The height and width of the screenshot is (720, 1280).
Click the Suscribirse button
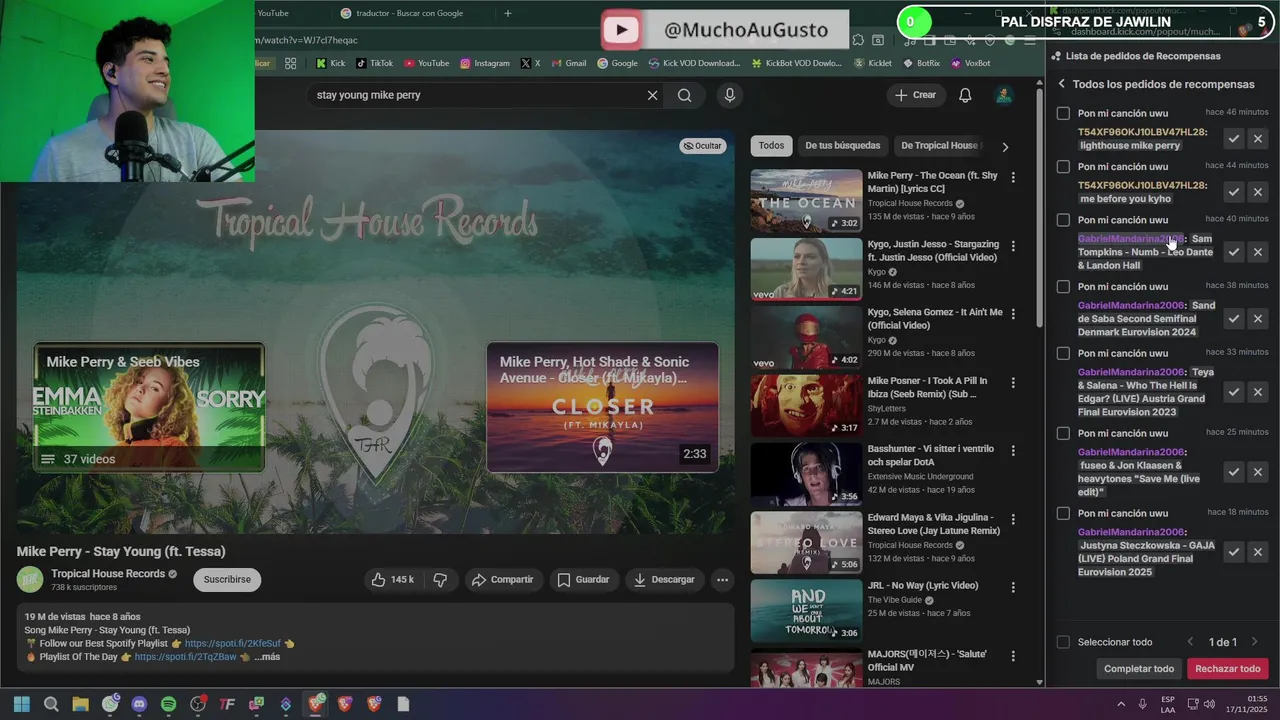[227, 580]
